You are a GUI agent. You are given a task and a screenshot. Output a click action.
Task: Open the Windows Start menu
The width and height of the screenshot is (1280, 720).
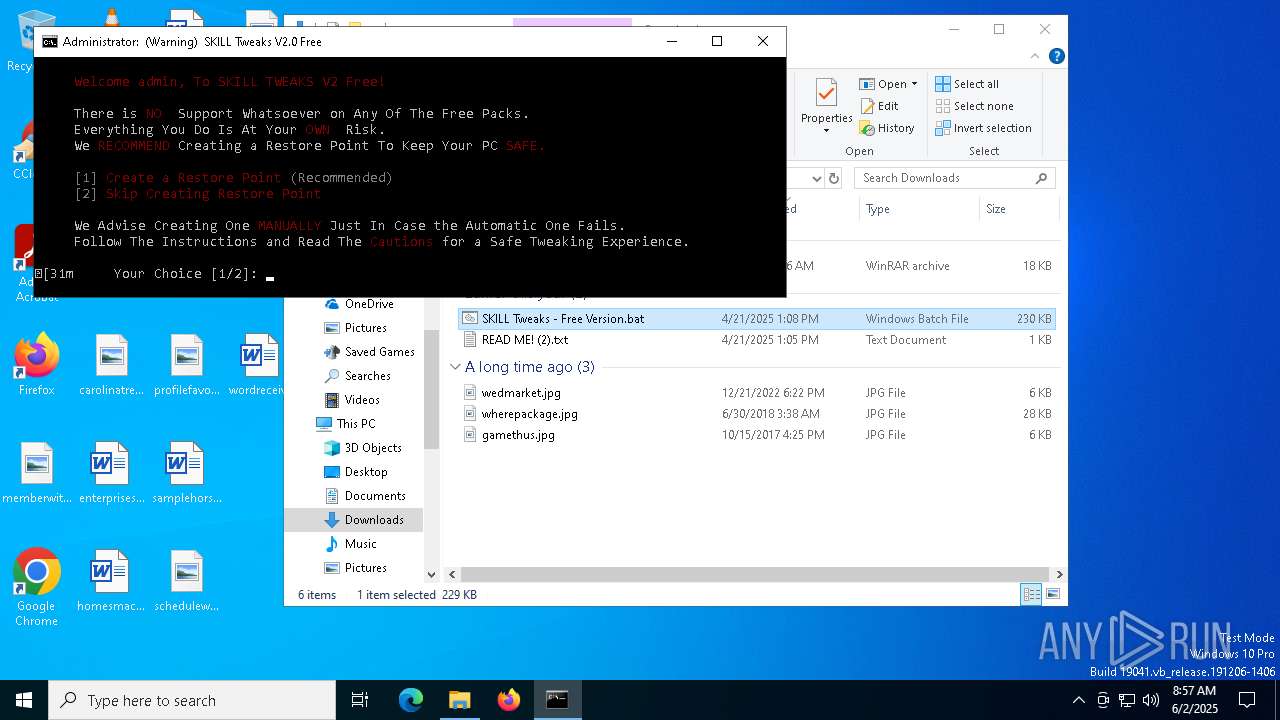(24, 700)
